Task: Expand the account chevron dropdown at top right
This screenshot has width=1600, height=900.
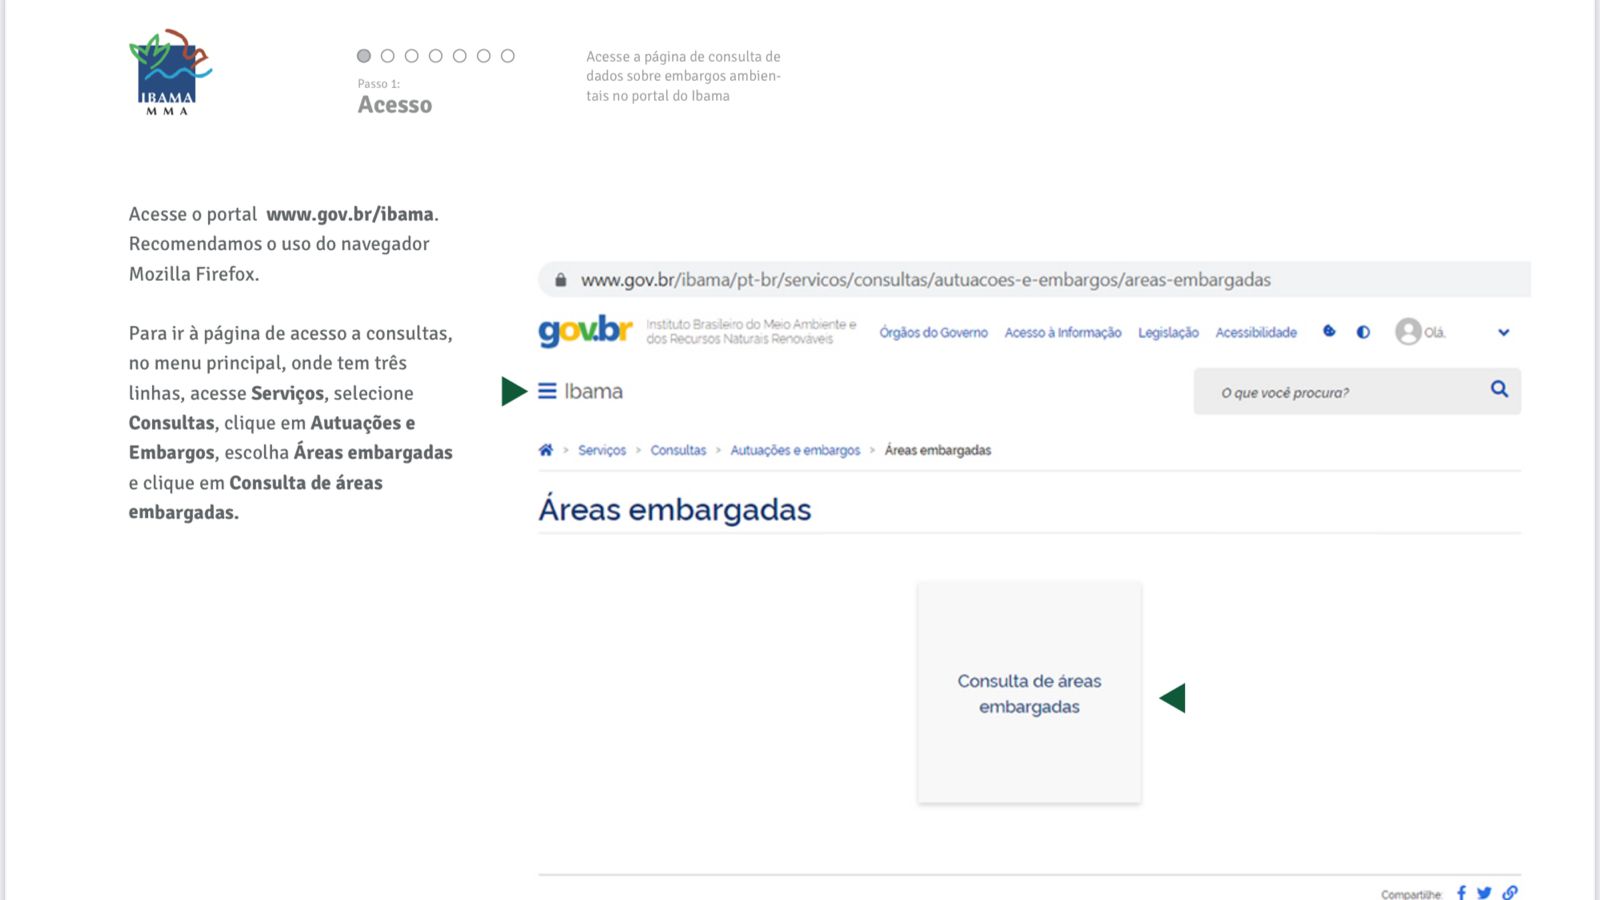Action: point(1503,332)
